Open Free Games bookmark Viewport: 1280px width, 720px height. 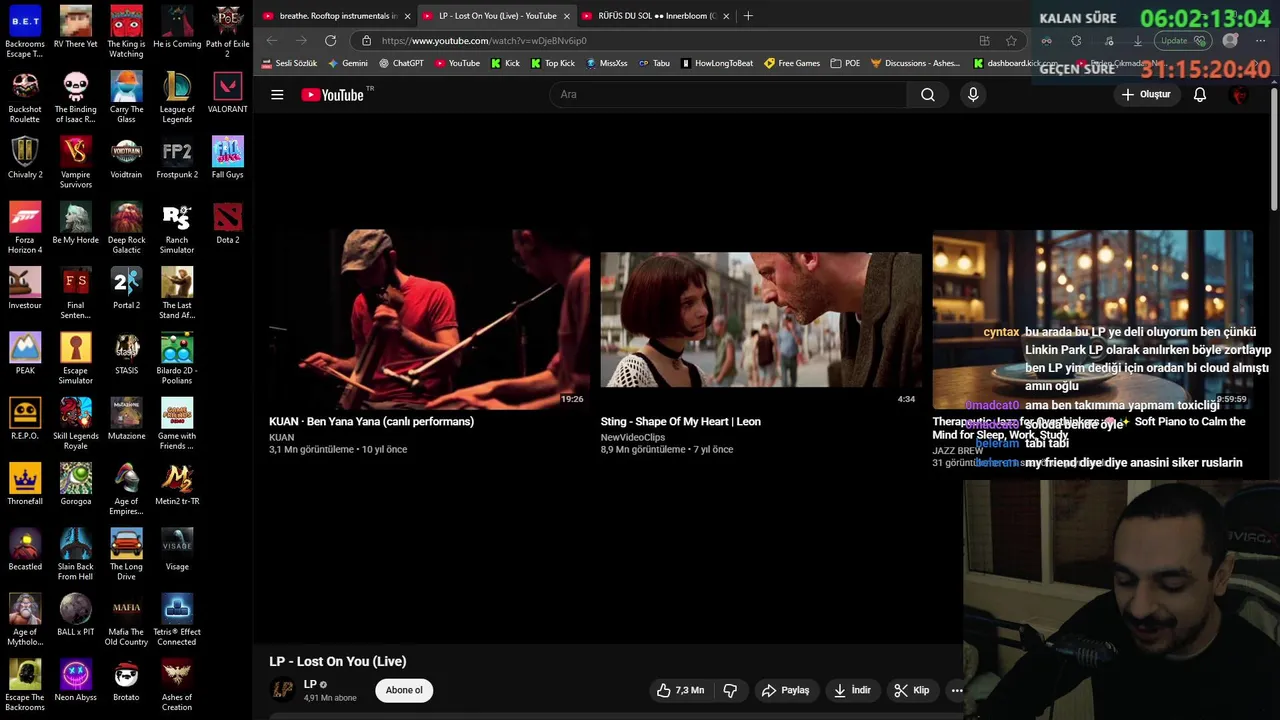(792, 63)
